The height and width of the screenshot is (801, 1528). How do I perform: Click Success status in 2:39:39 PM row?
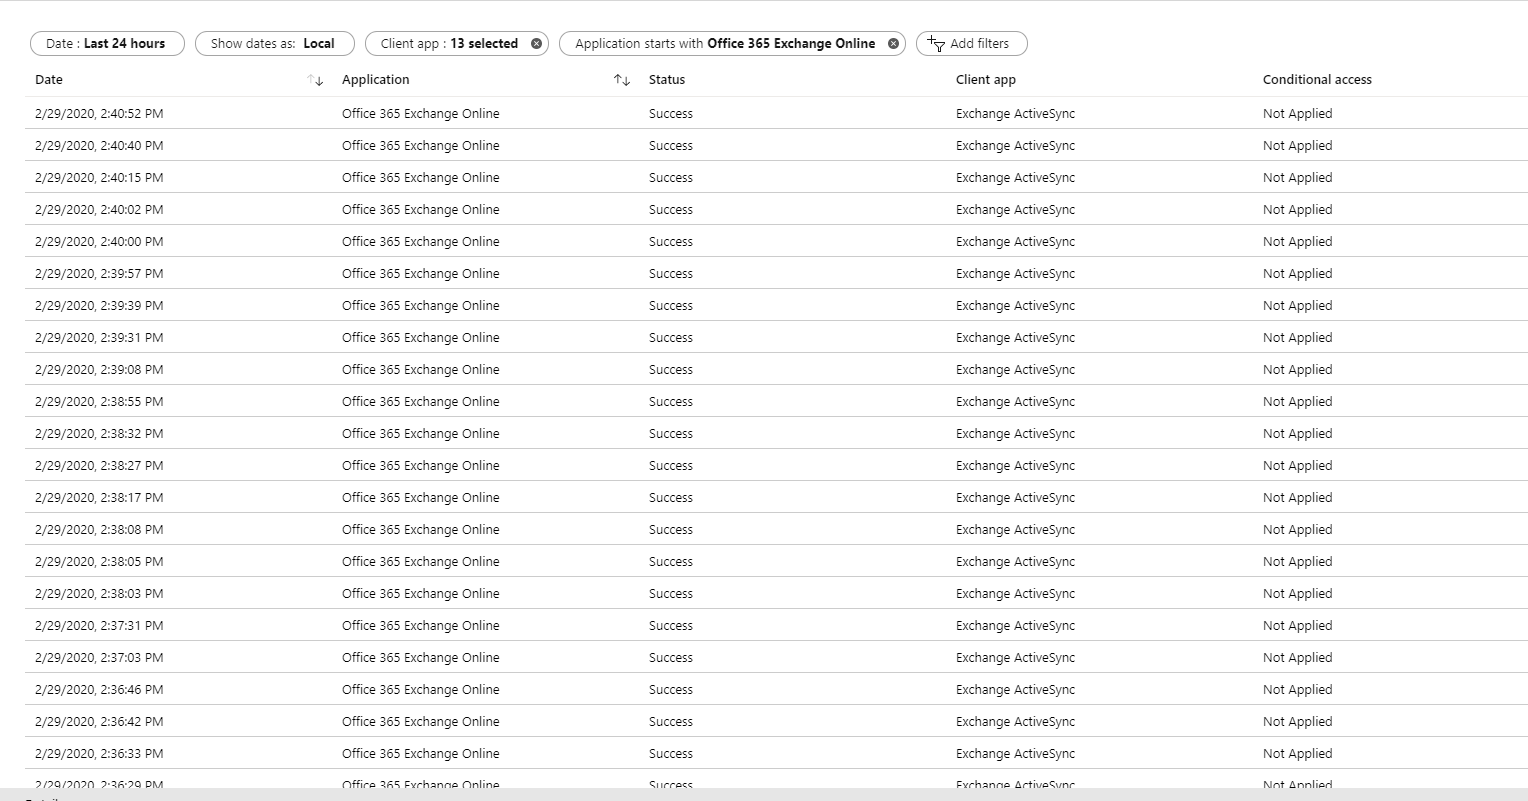click(671, 306)
